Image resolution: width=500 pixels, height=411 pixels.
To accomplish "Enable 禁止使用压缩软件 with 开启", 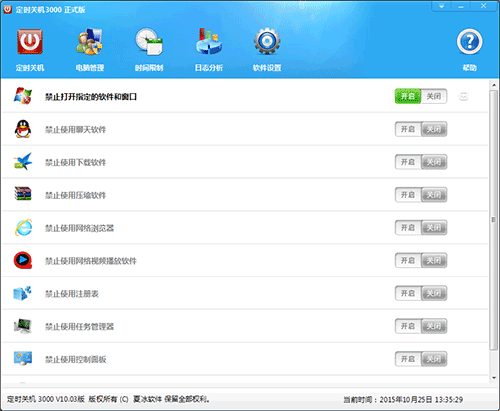I will click(408, 195).
